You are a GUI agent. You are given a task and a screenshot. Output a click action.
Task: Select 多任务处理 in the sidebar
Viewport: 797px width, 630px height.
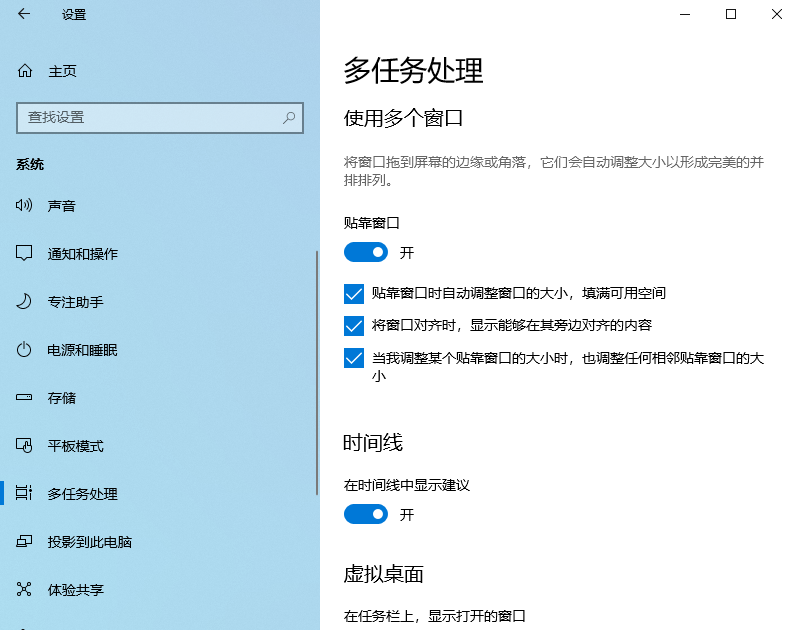pos(82,494)
